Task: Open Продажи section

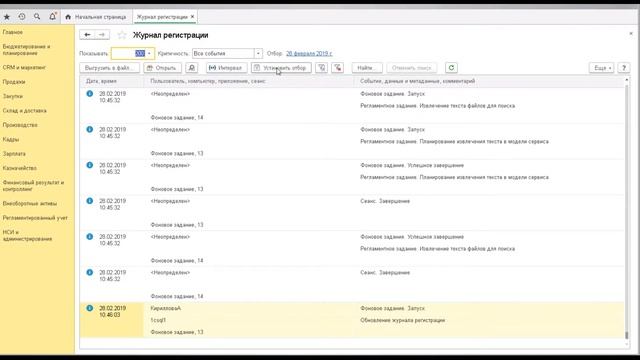Action: click(14, 82)
